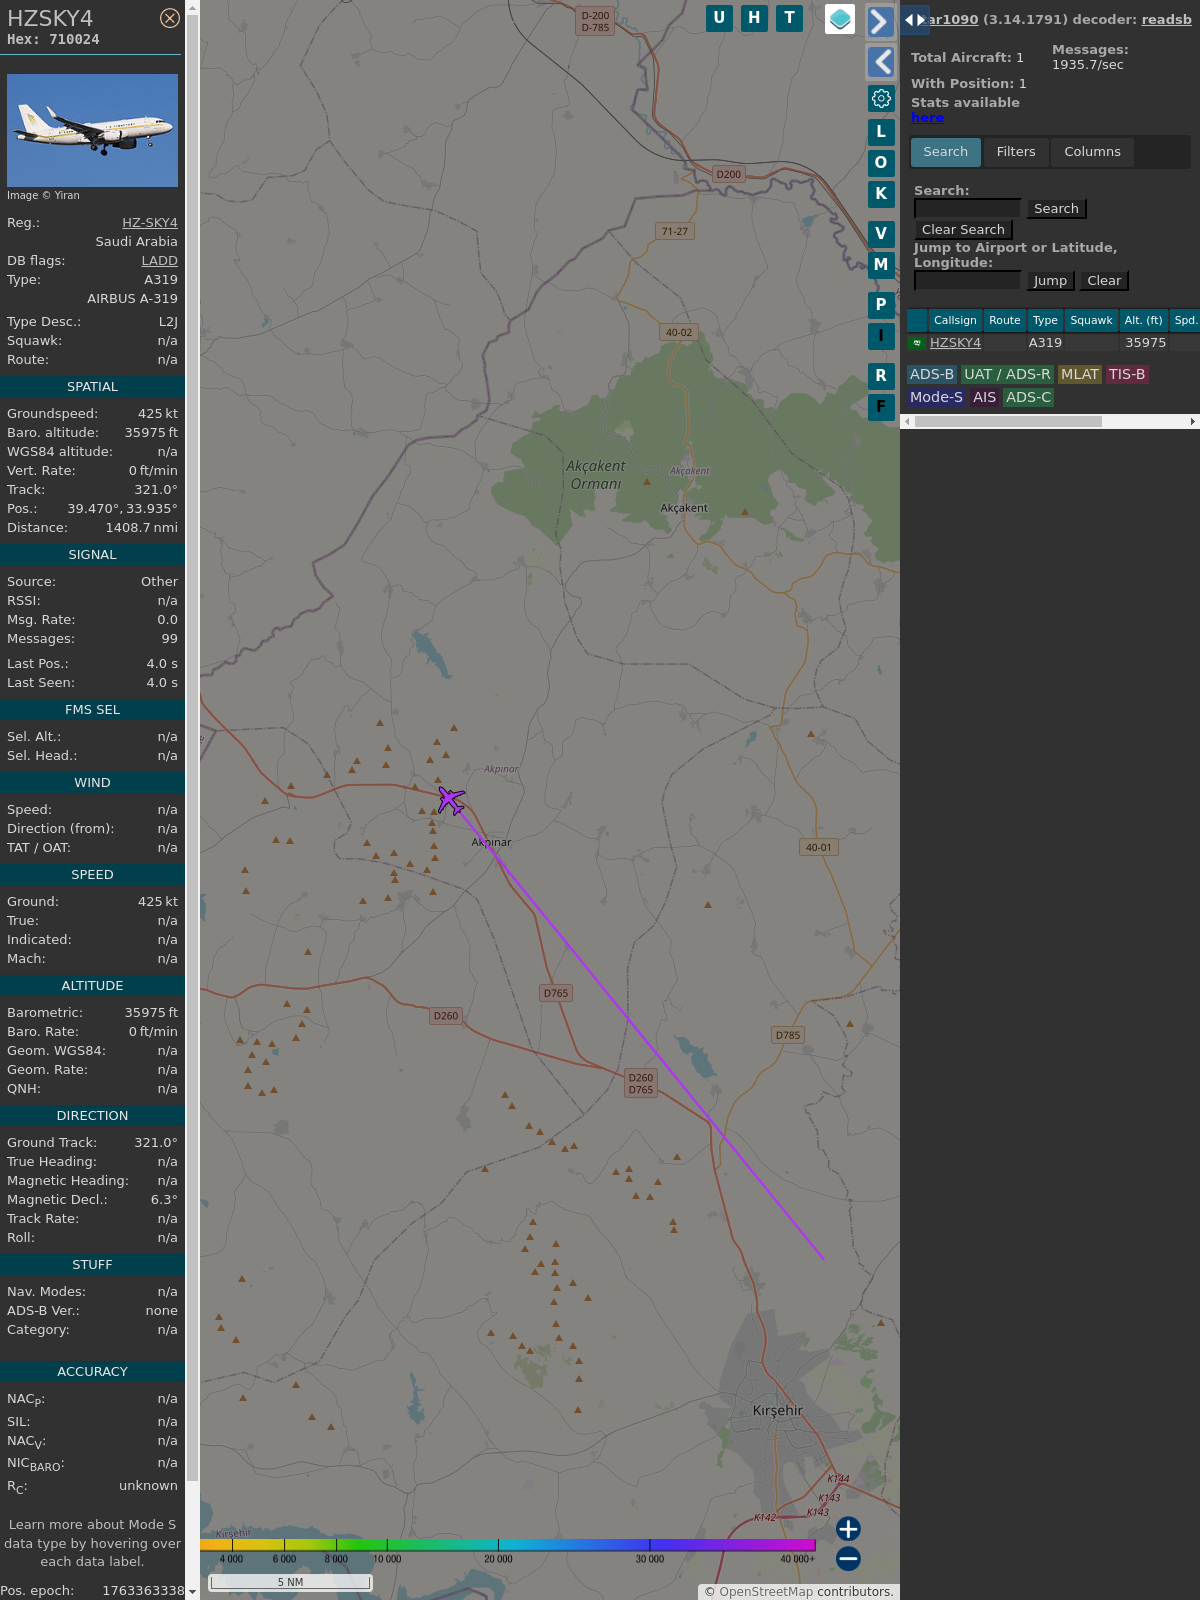
Task: Switch to the Columns tab
Action: coord(1092,152)
